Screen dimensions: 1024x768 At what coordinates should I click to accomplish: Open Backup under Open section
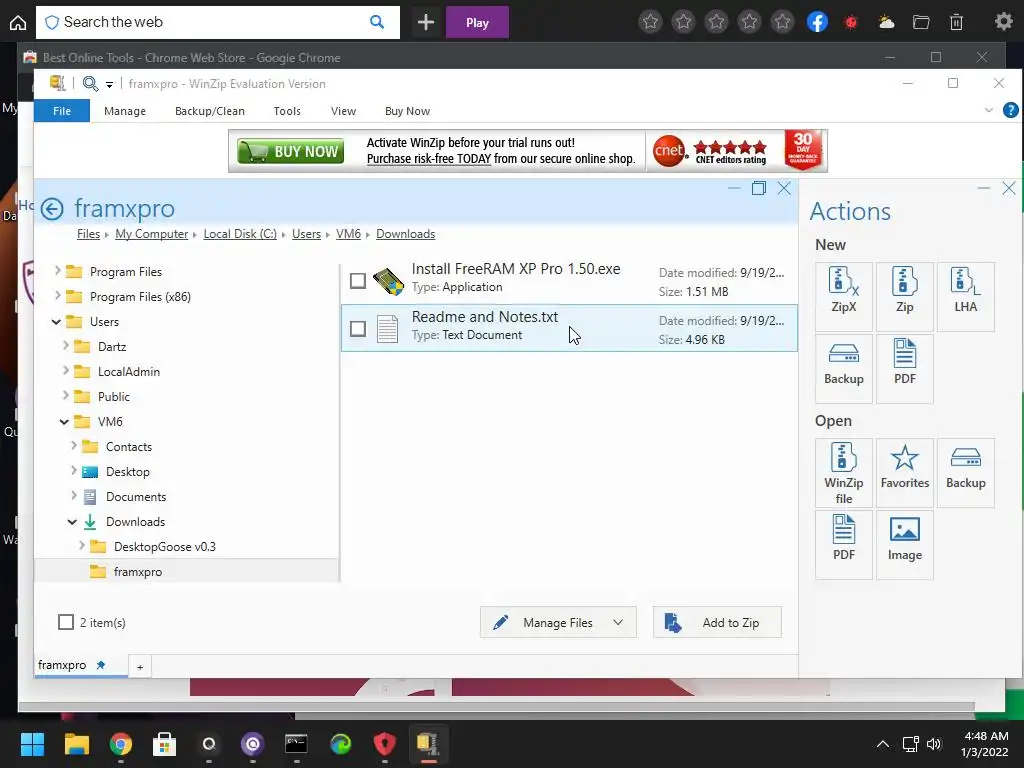965,473
